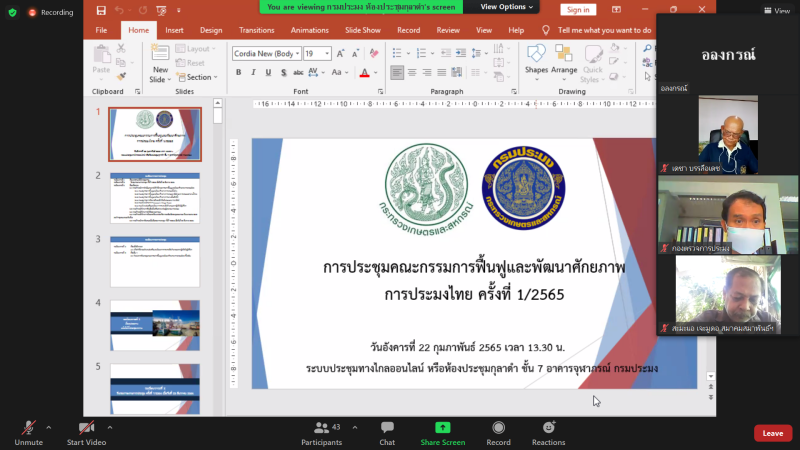Toggle Center alignment button
Viewport: 800px width, 450px height.
tap(412, 72)
